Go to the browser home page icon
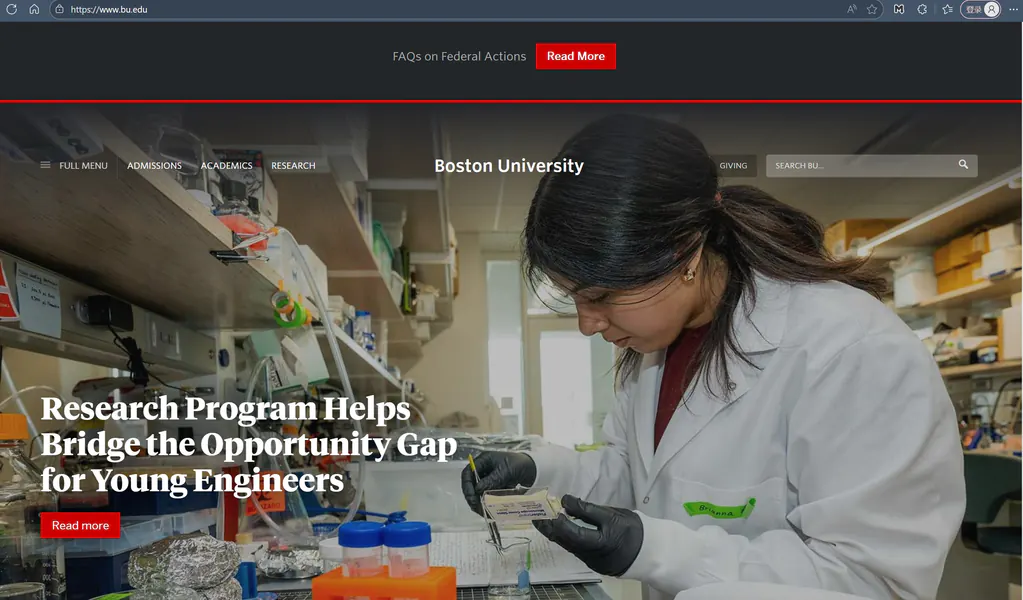1023x600 pixels. coord(34,9)
